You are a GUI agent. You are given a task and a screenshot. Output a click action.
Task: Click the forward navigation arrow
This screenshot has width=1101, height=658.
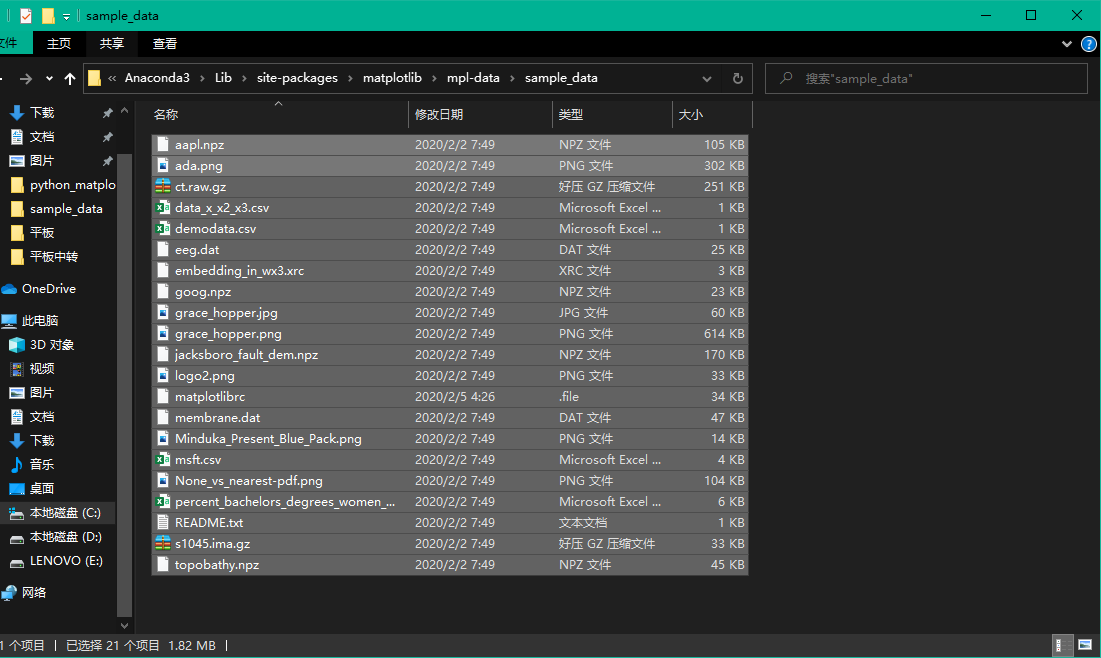coord(28,78)
